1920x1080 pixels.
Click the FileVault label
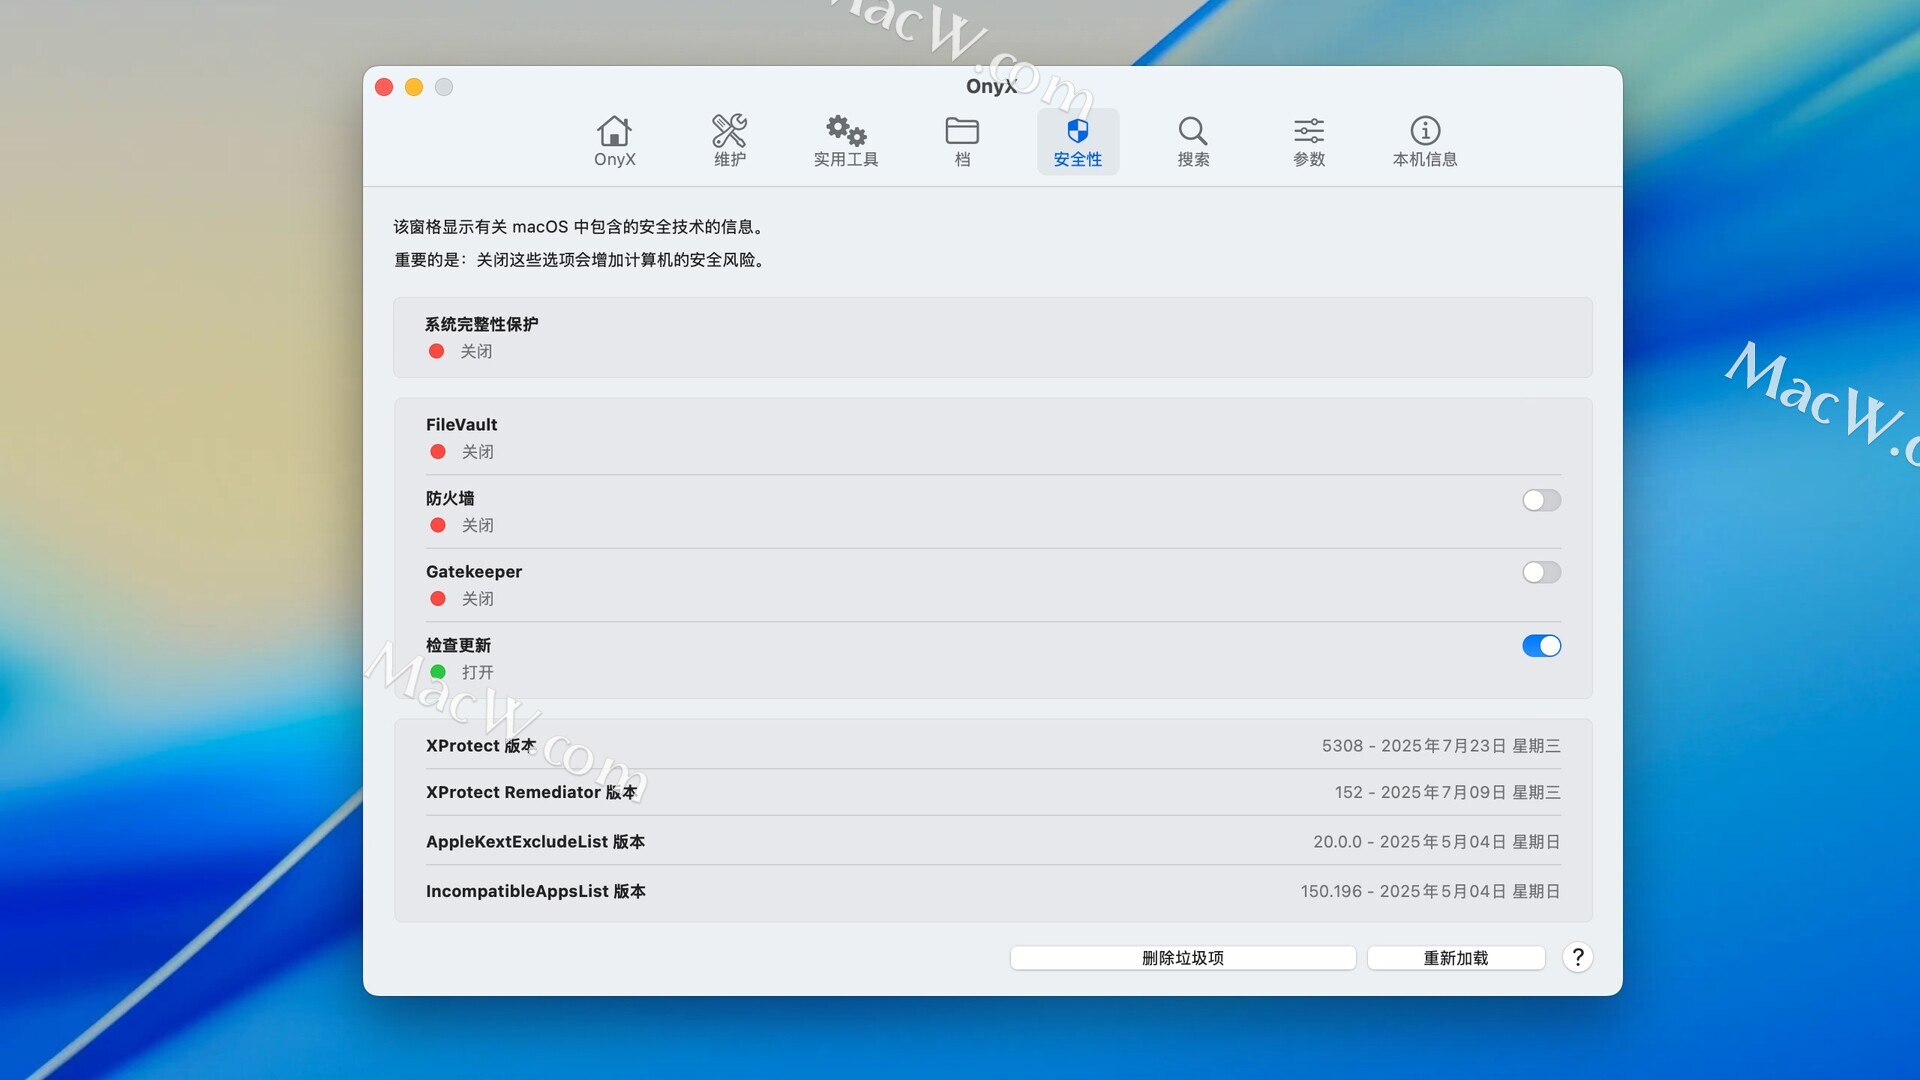461,424
